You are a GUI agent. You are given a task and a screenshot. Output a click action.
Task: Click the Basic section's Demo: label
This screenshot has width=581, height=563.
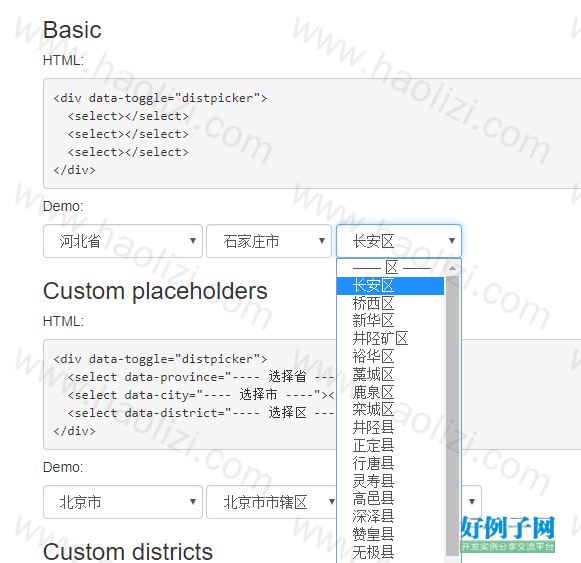[63, 206]
